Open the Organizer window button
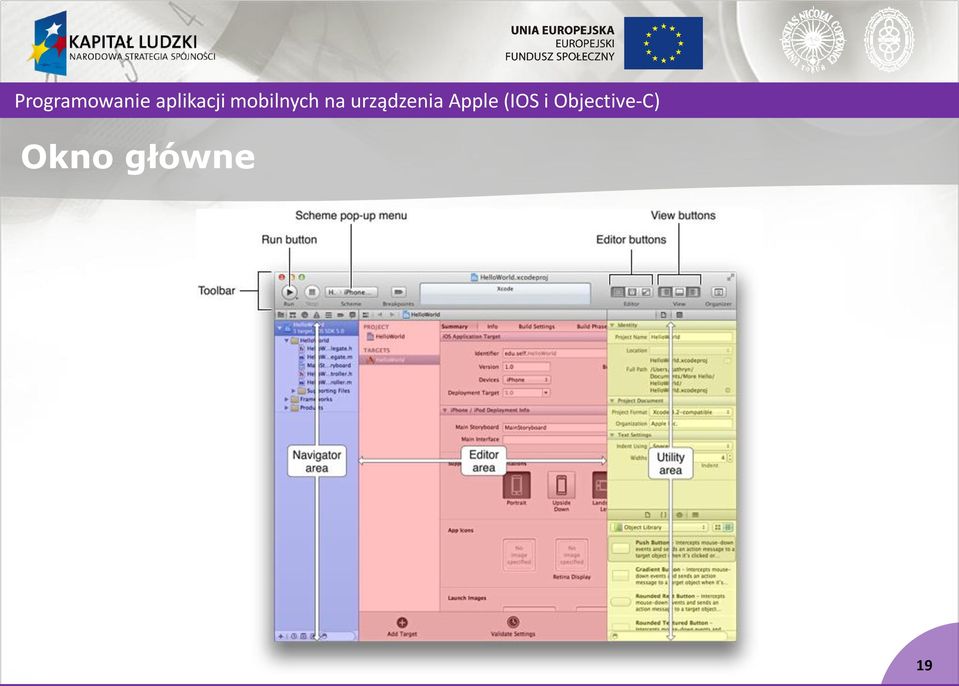The width and height of the screenshot is (959, 686). [719, 292]
